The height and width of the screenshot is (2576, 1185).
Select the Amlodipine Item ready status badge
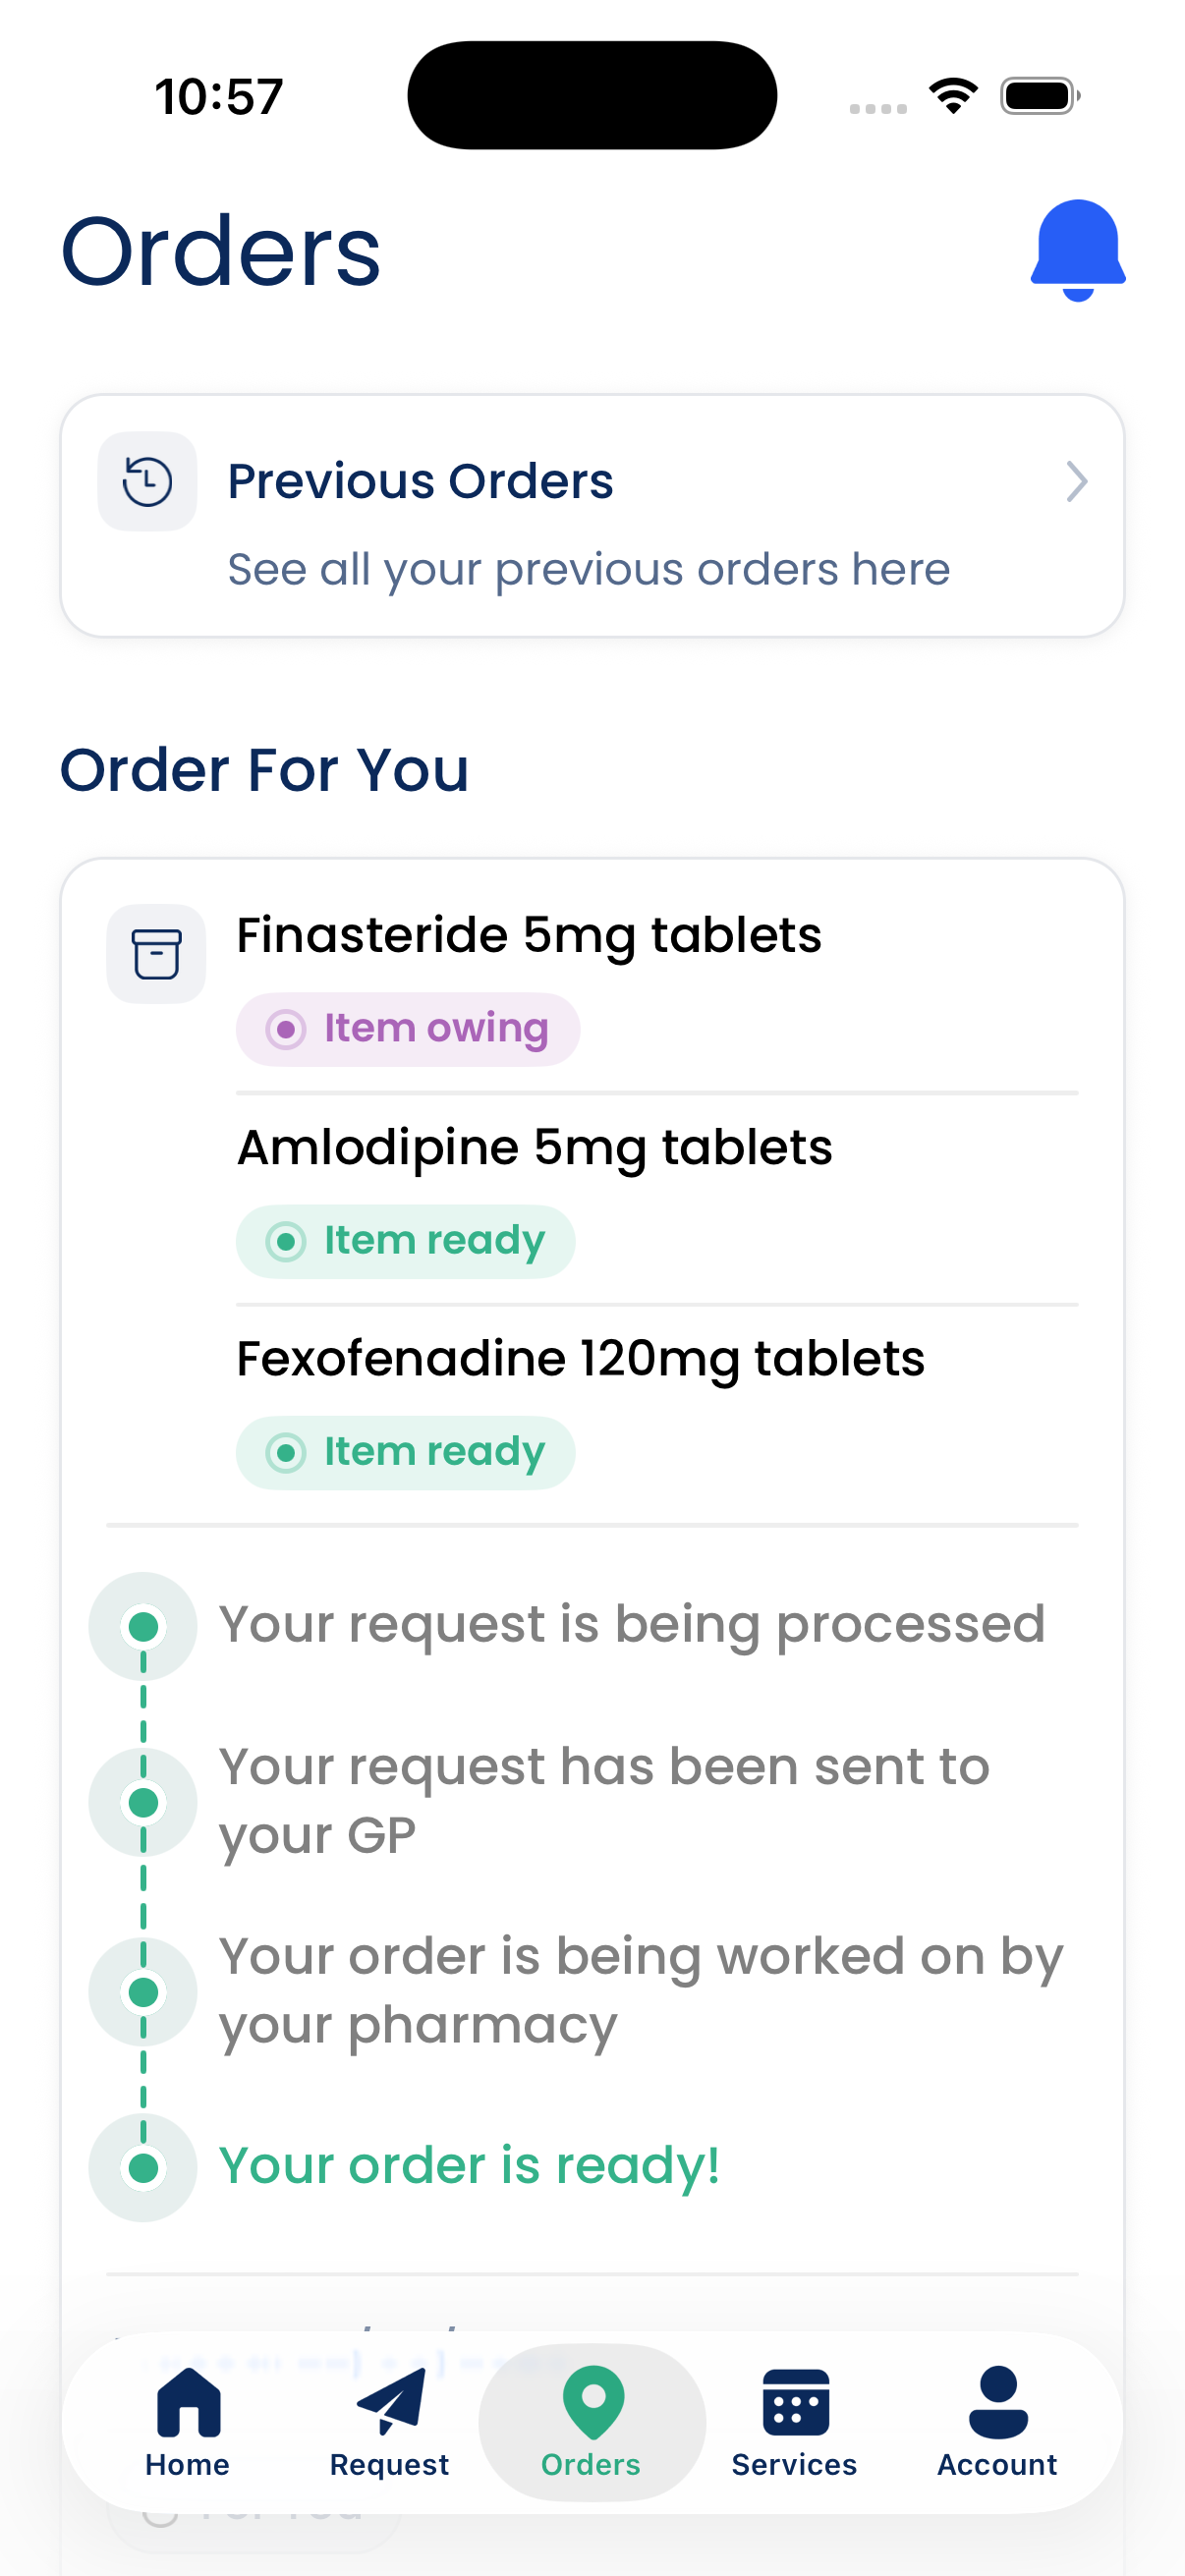pos(406,1241)
